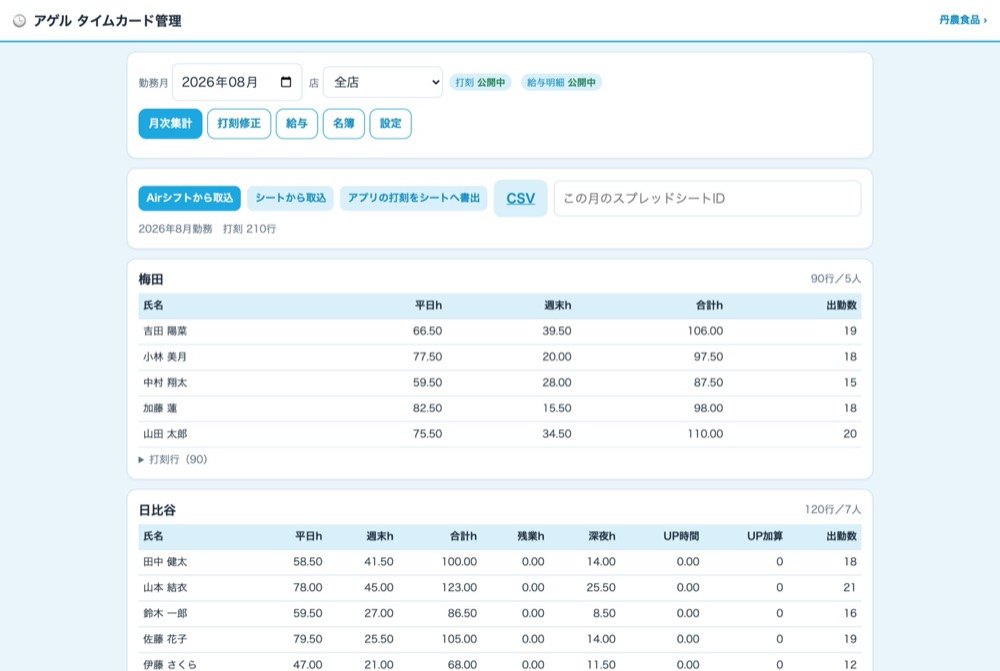Open the calendar picker icon for 勤務月
This screenshot has height=671, width=1000.
coord(286,82)
